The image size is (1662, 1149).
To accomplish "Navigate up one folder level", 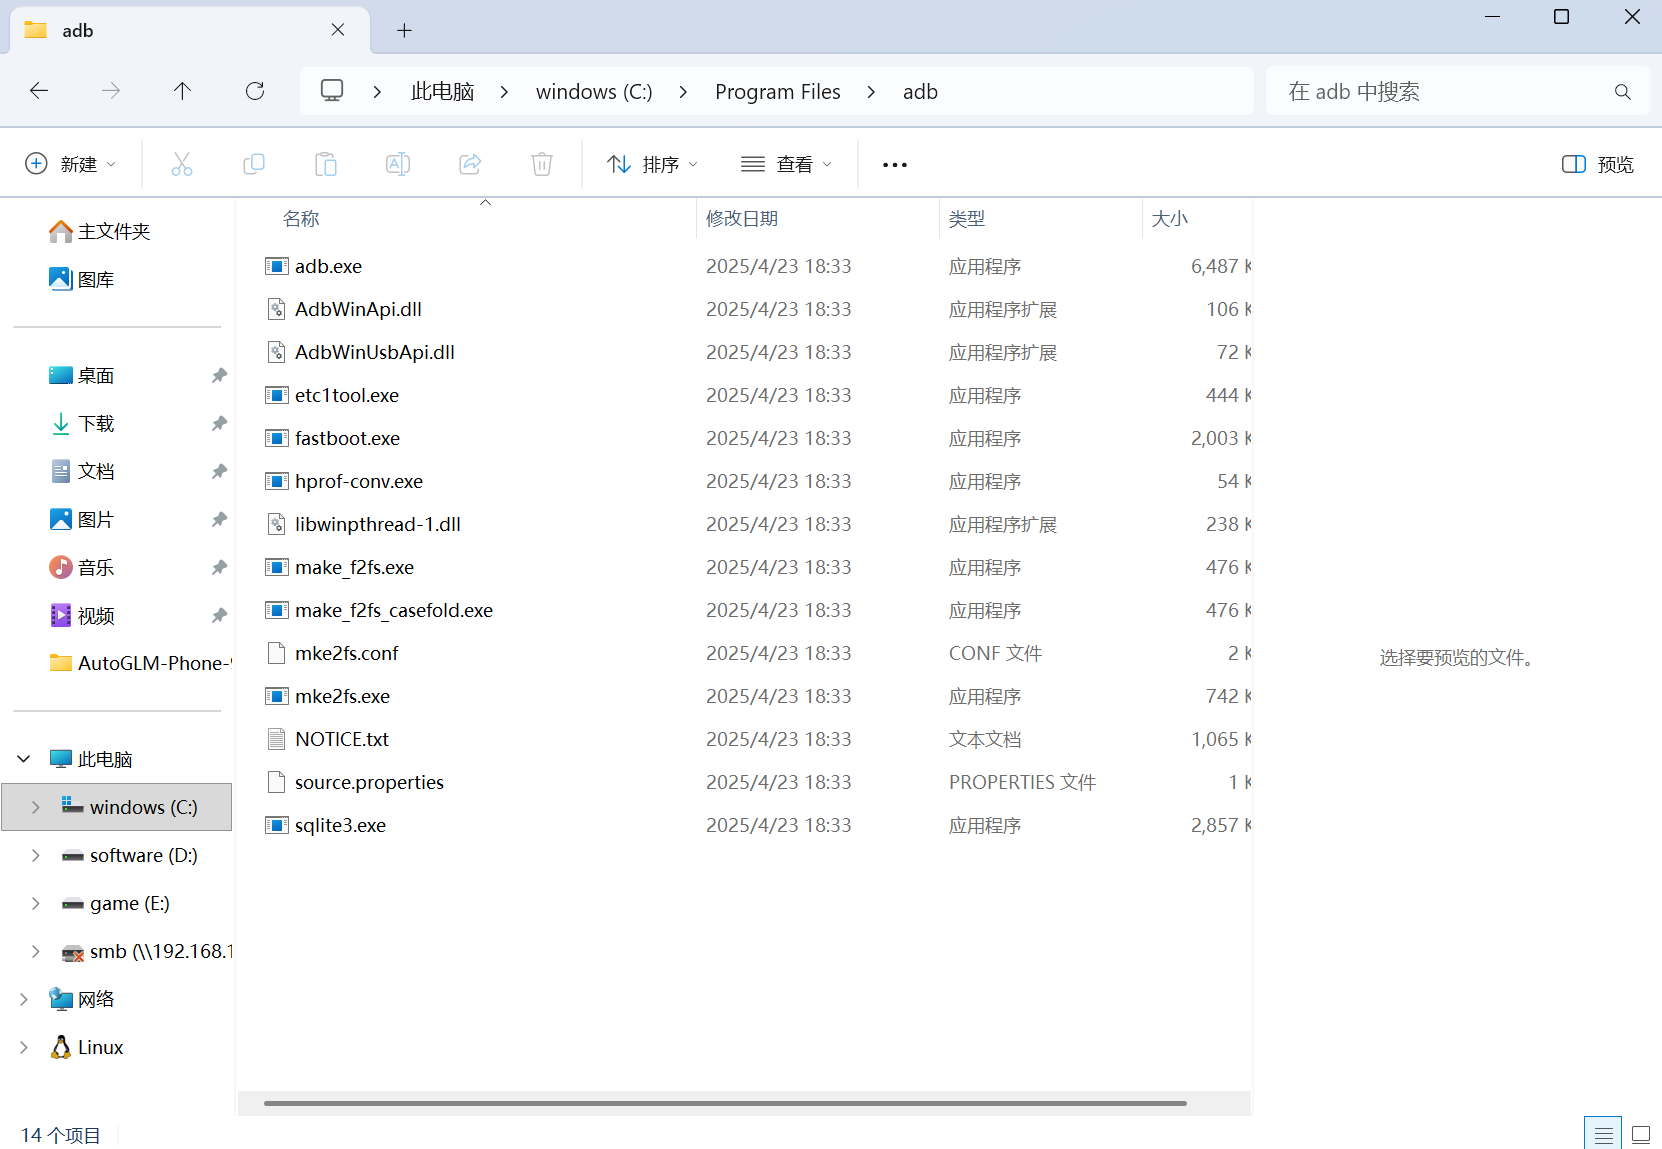I will click(x=182, y=91).
